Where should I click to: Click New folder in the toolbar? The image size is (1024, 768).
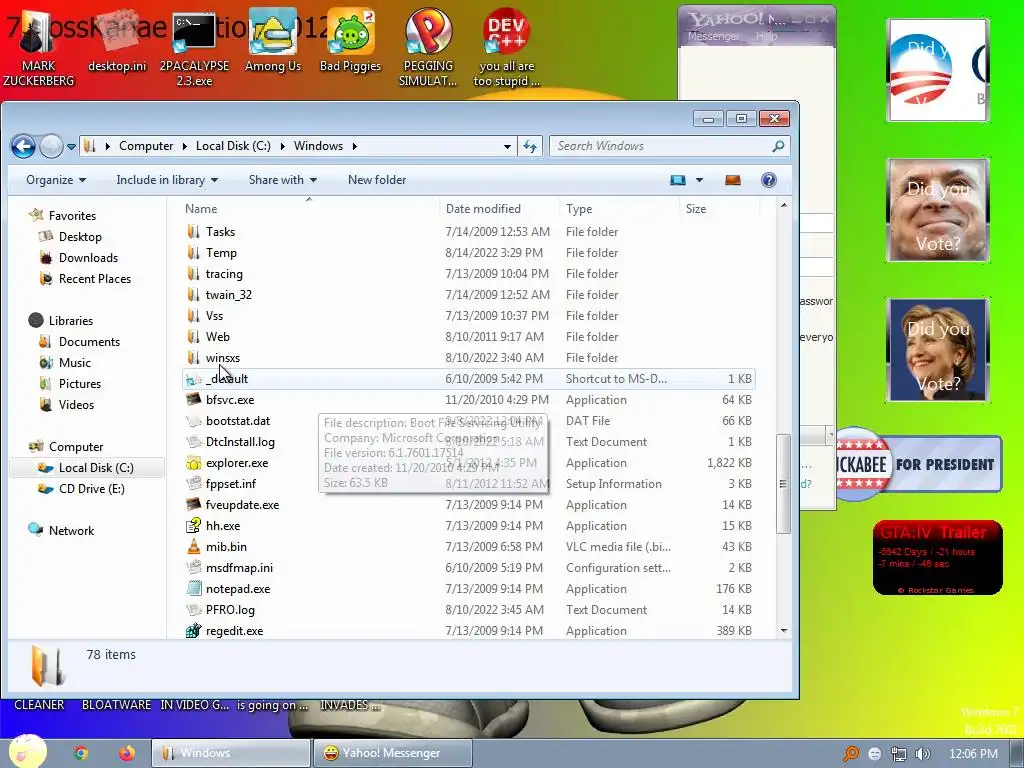[377, 180]
